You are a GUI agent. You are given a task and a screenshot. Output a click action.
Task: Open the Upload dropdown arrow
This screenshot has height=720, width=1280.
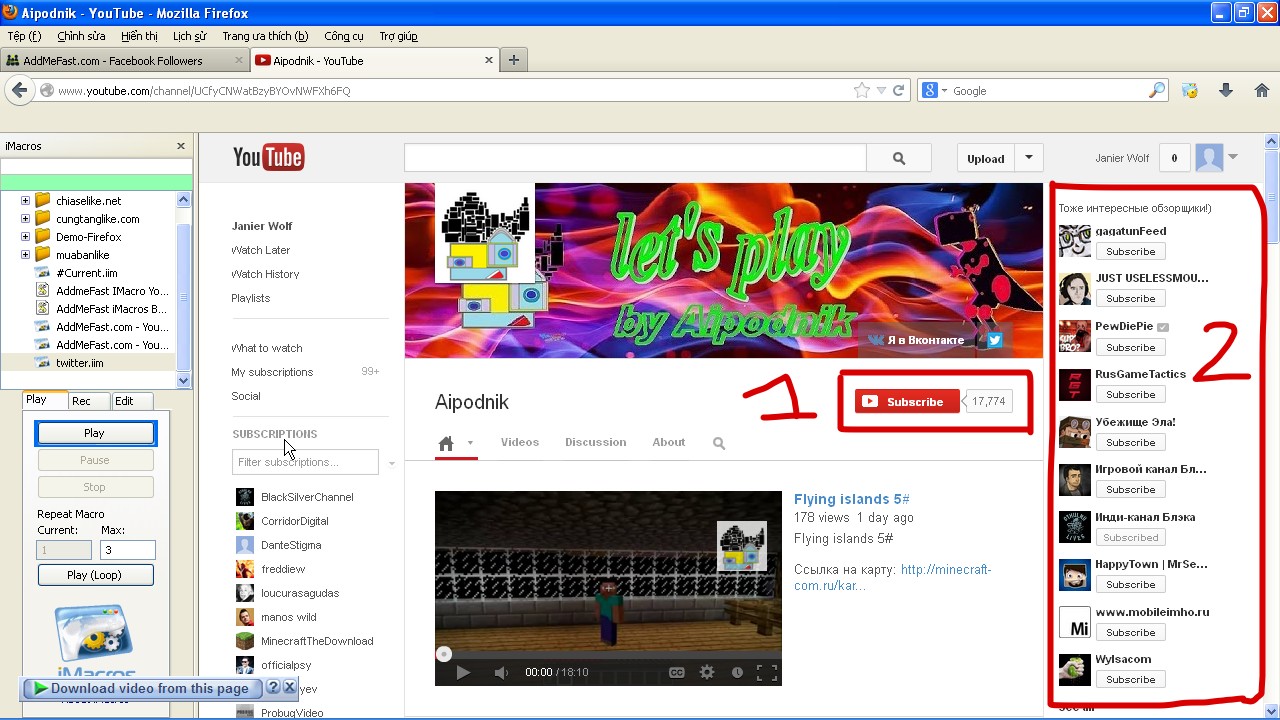1029,158
